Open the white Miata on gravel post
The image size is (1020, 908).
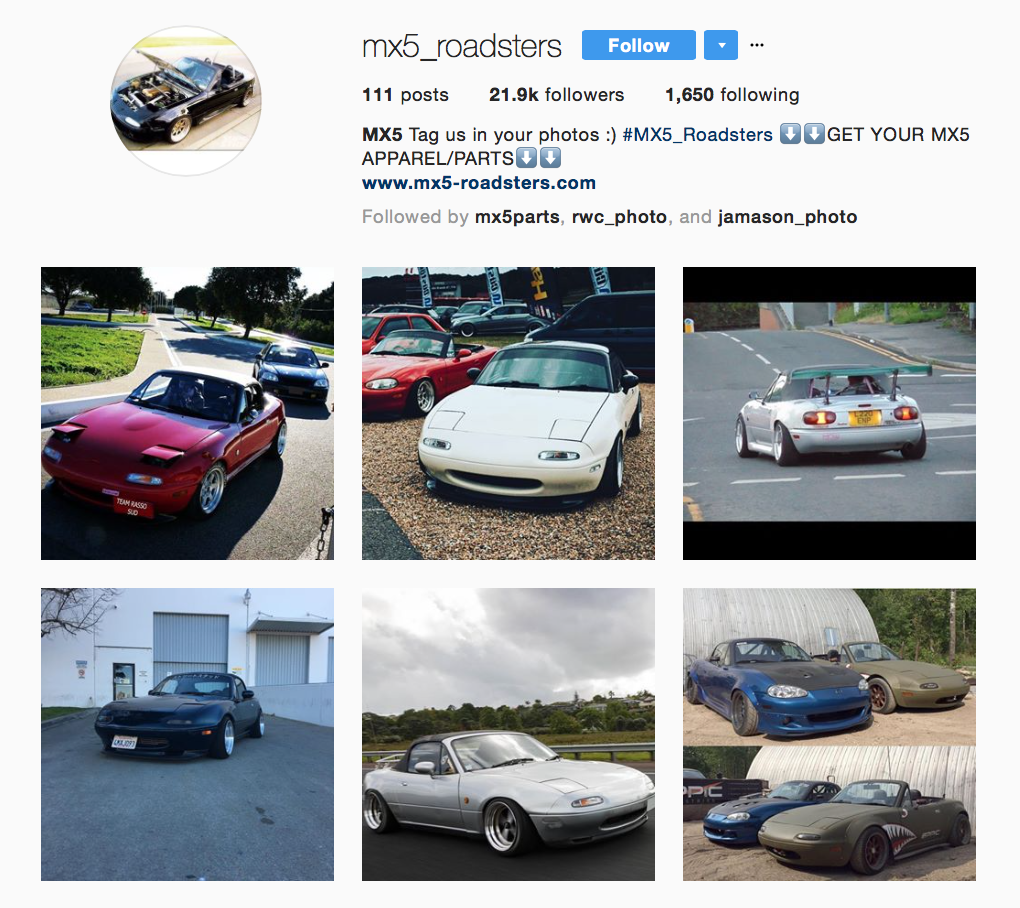click(508, 413)
